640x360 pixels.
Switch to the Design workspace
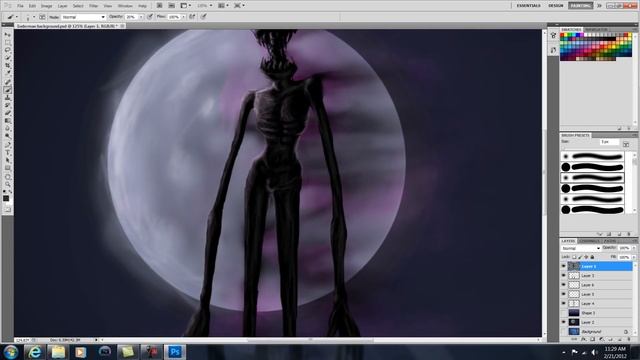556,6
